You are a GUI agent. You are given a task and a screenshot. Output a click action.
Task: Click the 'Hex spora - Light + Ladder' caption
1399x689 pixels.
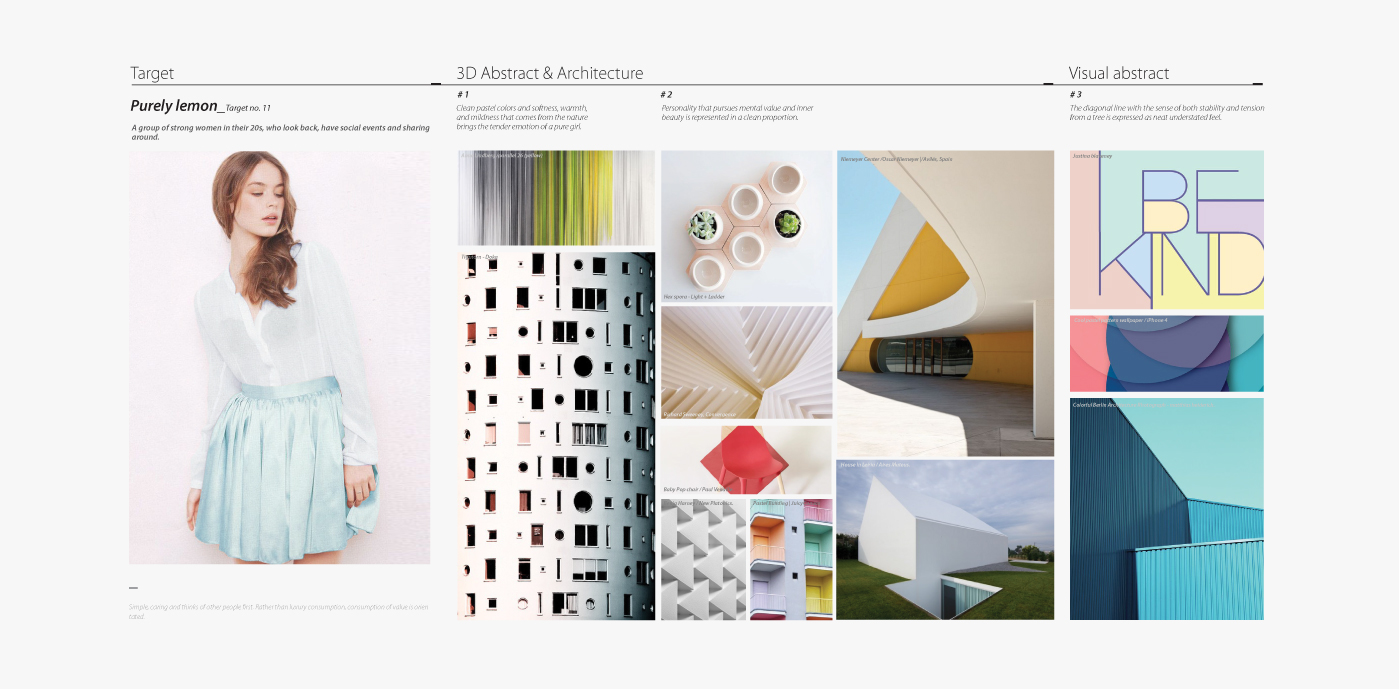(x=694, y=297)
